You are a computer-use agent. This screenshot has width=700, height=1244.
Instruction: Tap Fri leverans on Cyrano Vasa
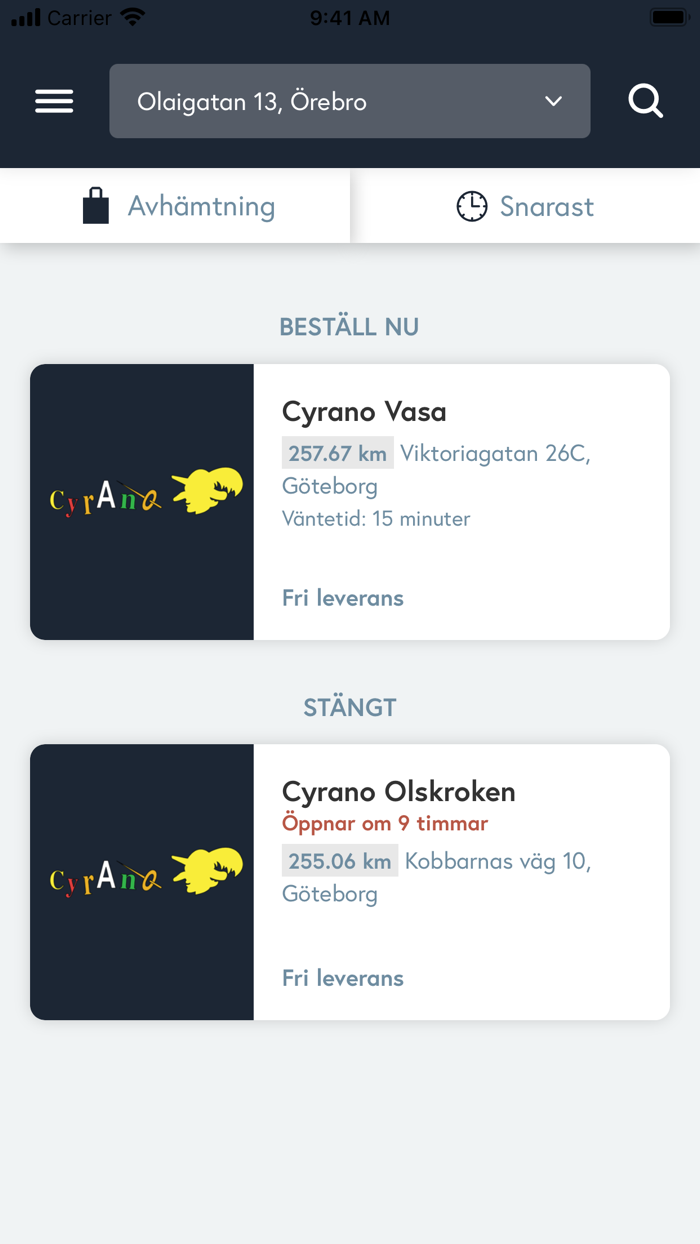(342, 597)
